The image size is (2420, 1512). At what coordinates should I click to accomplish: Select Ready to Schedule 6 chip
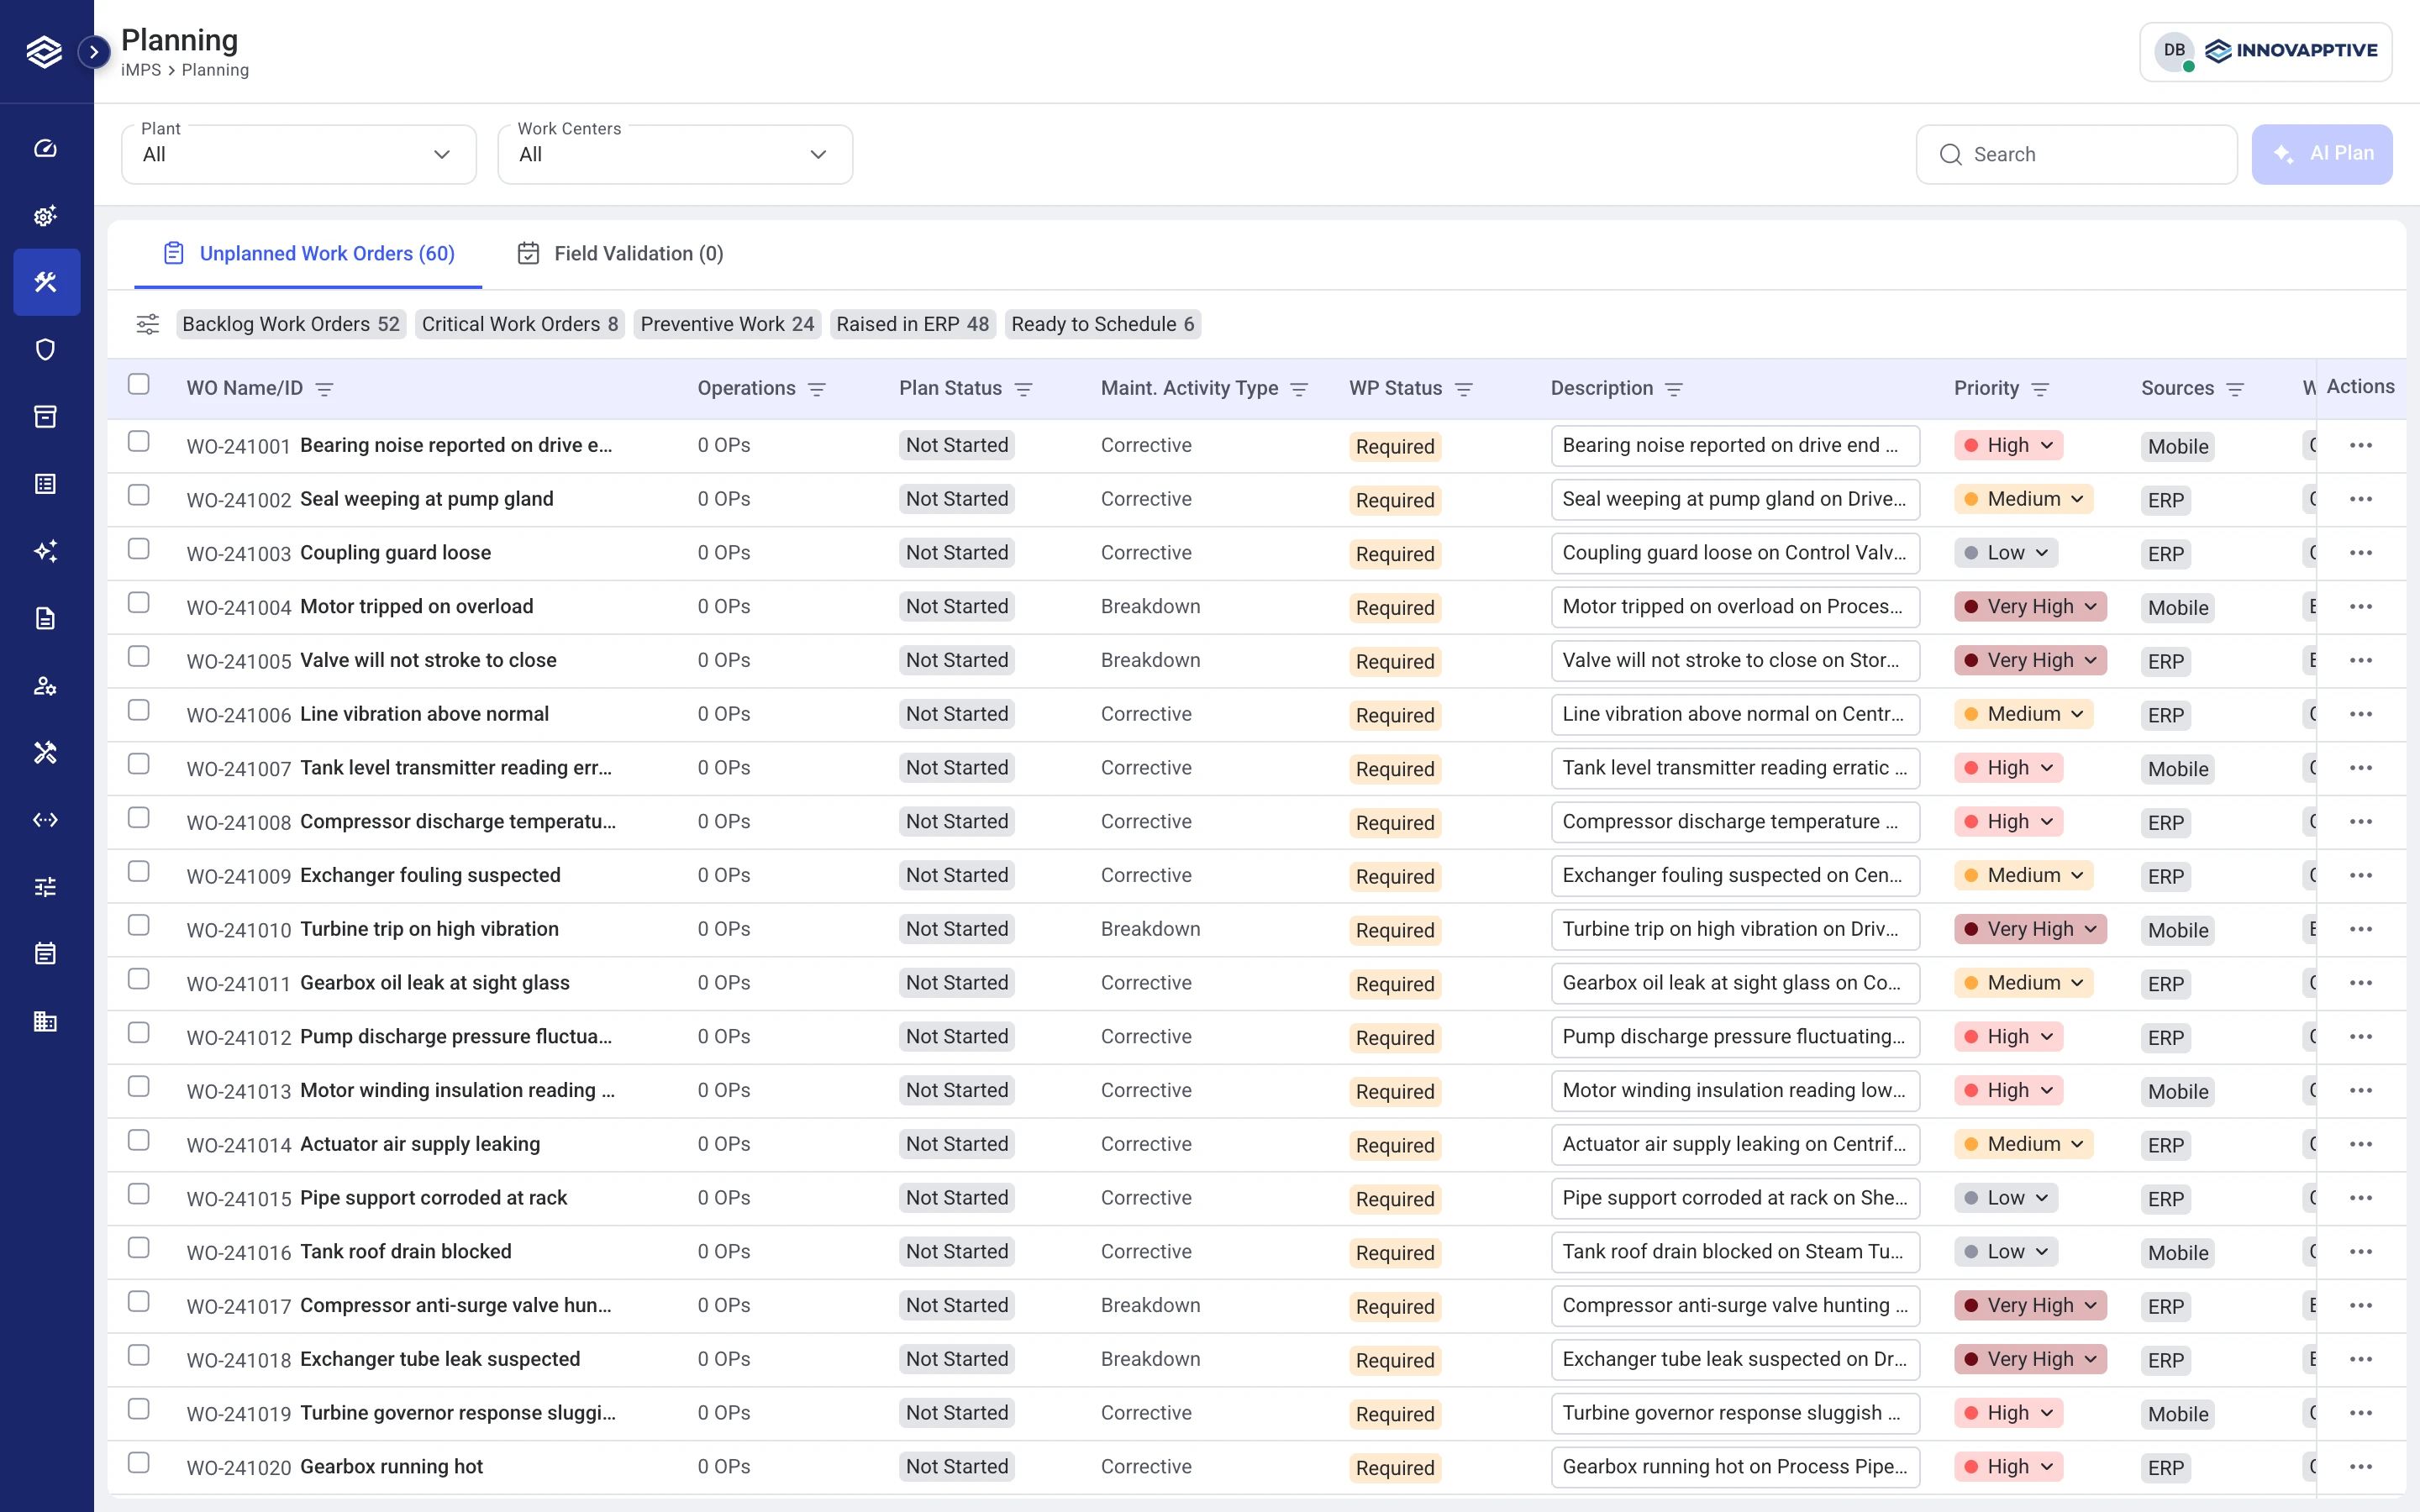tap(1102, 324)
